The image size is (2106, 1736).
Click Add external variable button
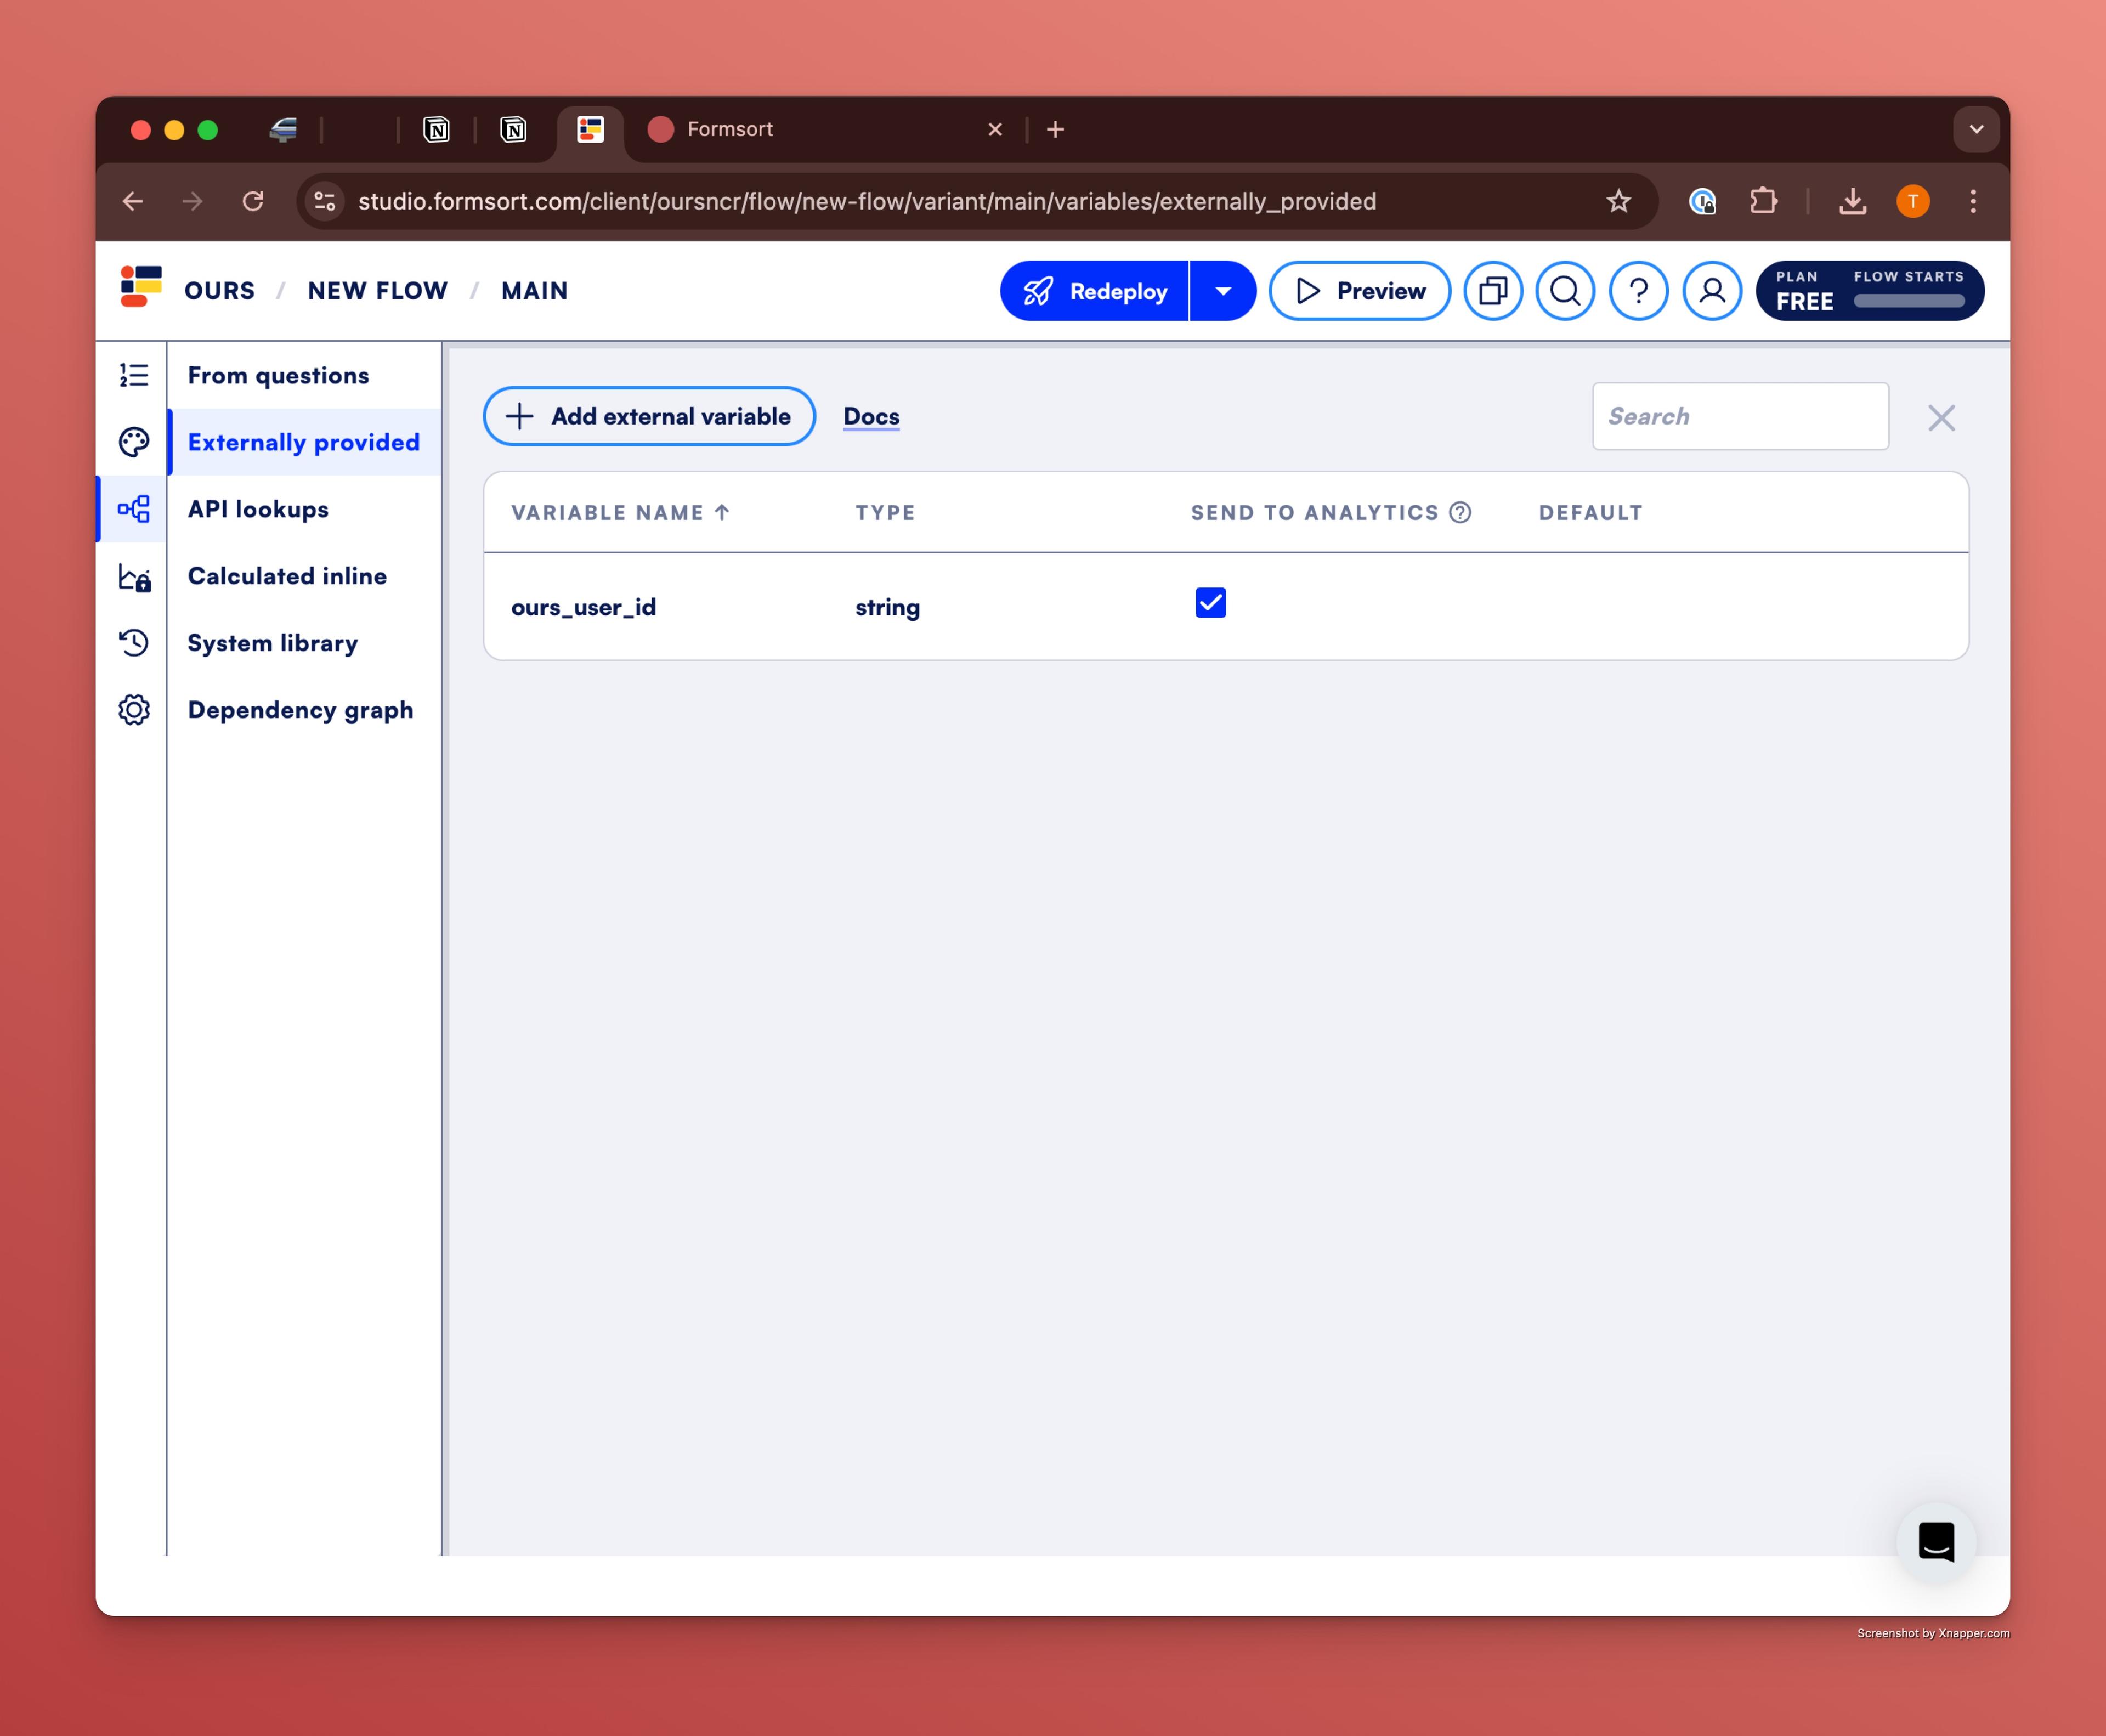pos(649,416)
